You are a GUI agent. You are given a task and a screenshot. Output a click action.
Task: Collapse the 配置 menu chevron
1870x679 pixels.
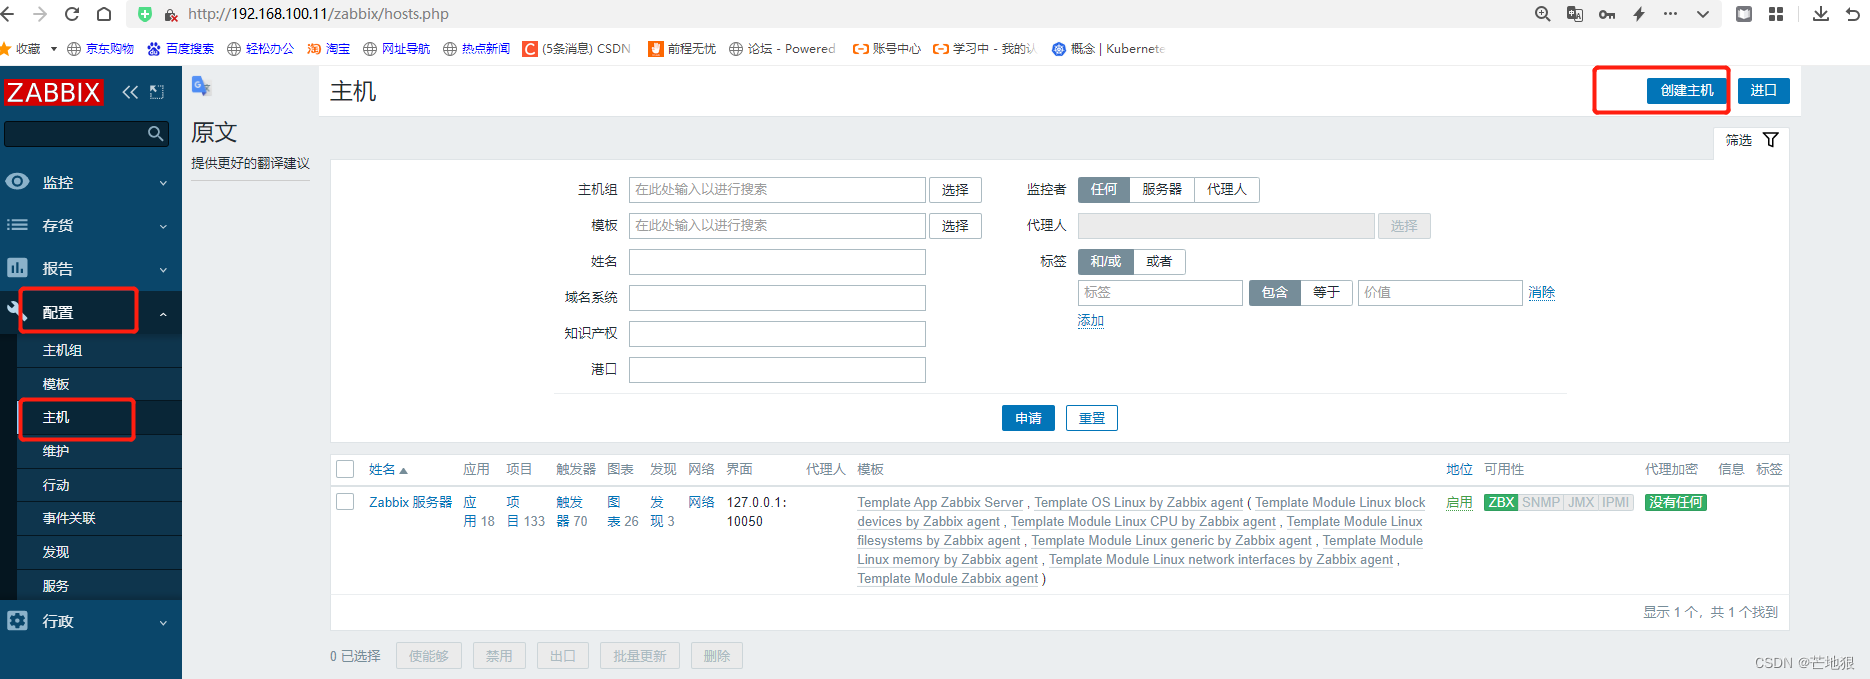pos(163,314)
